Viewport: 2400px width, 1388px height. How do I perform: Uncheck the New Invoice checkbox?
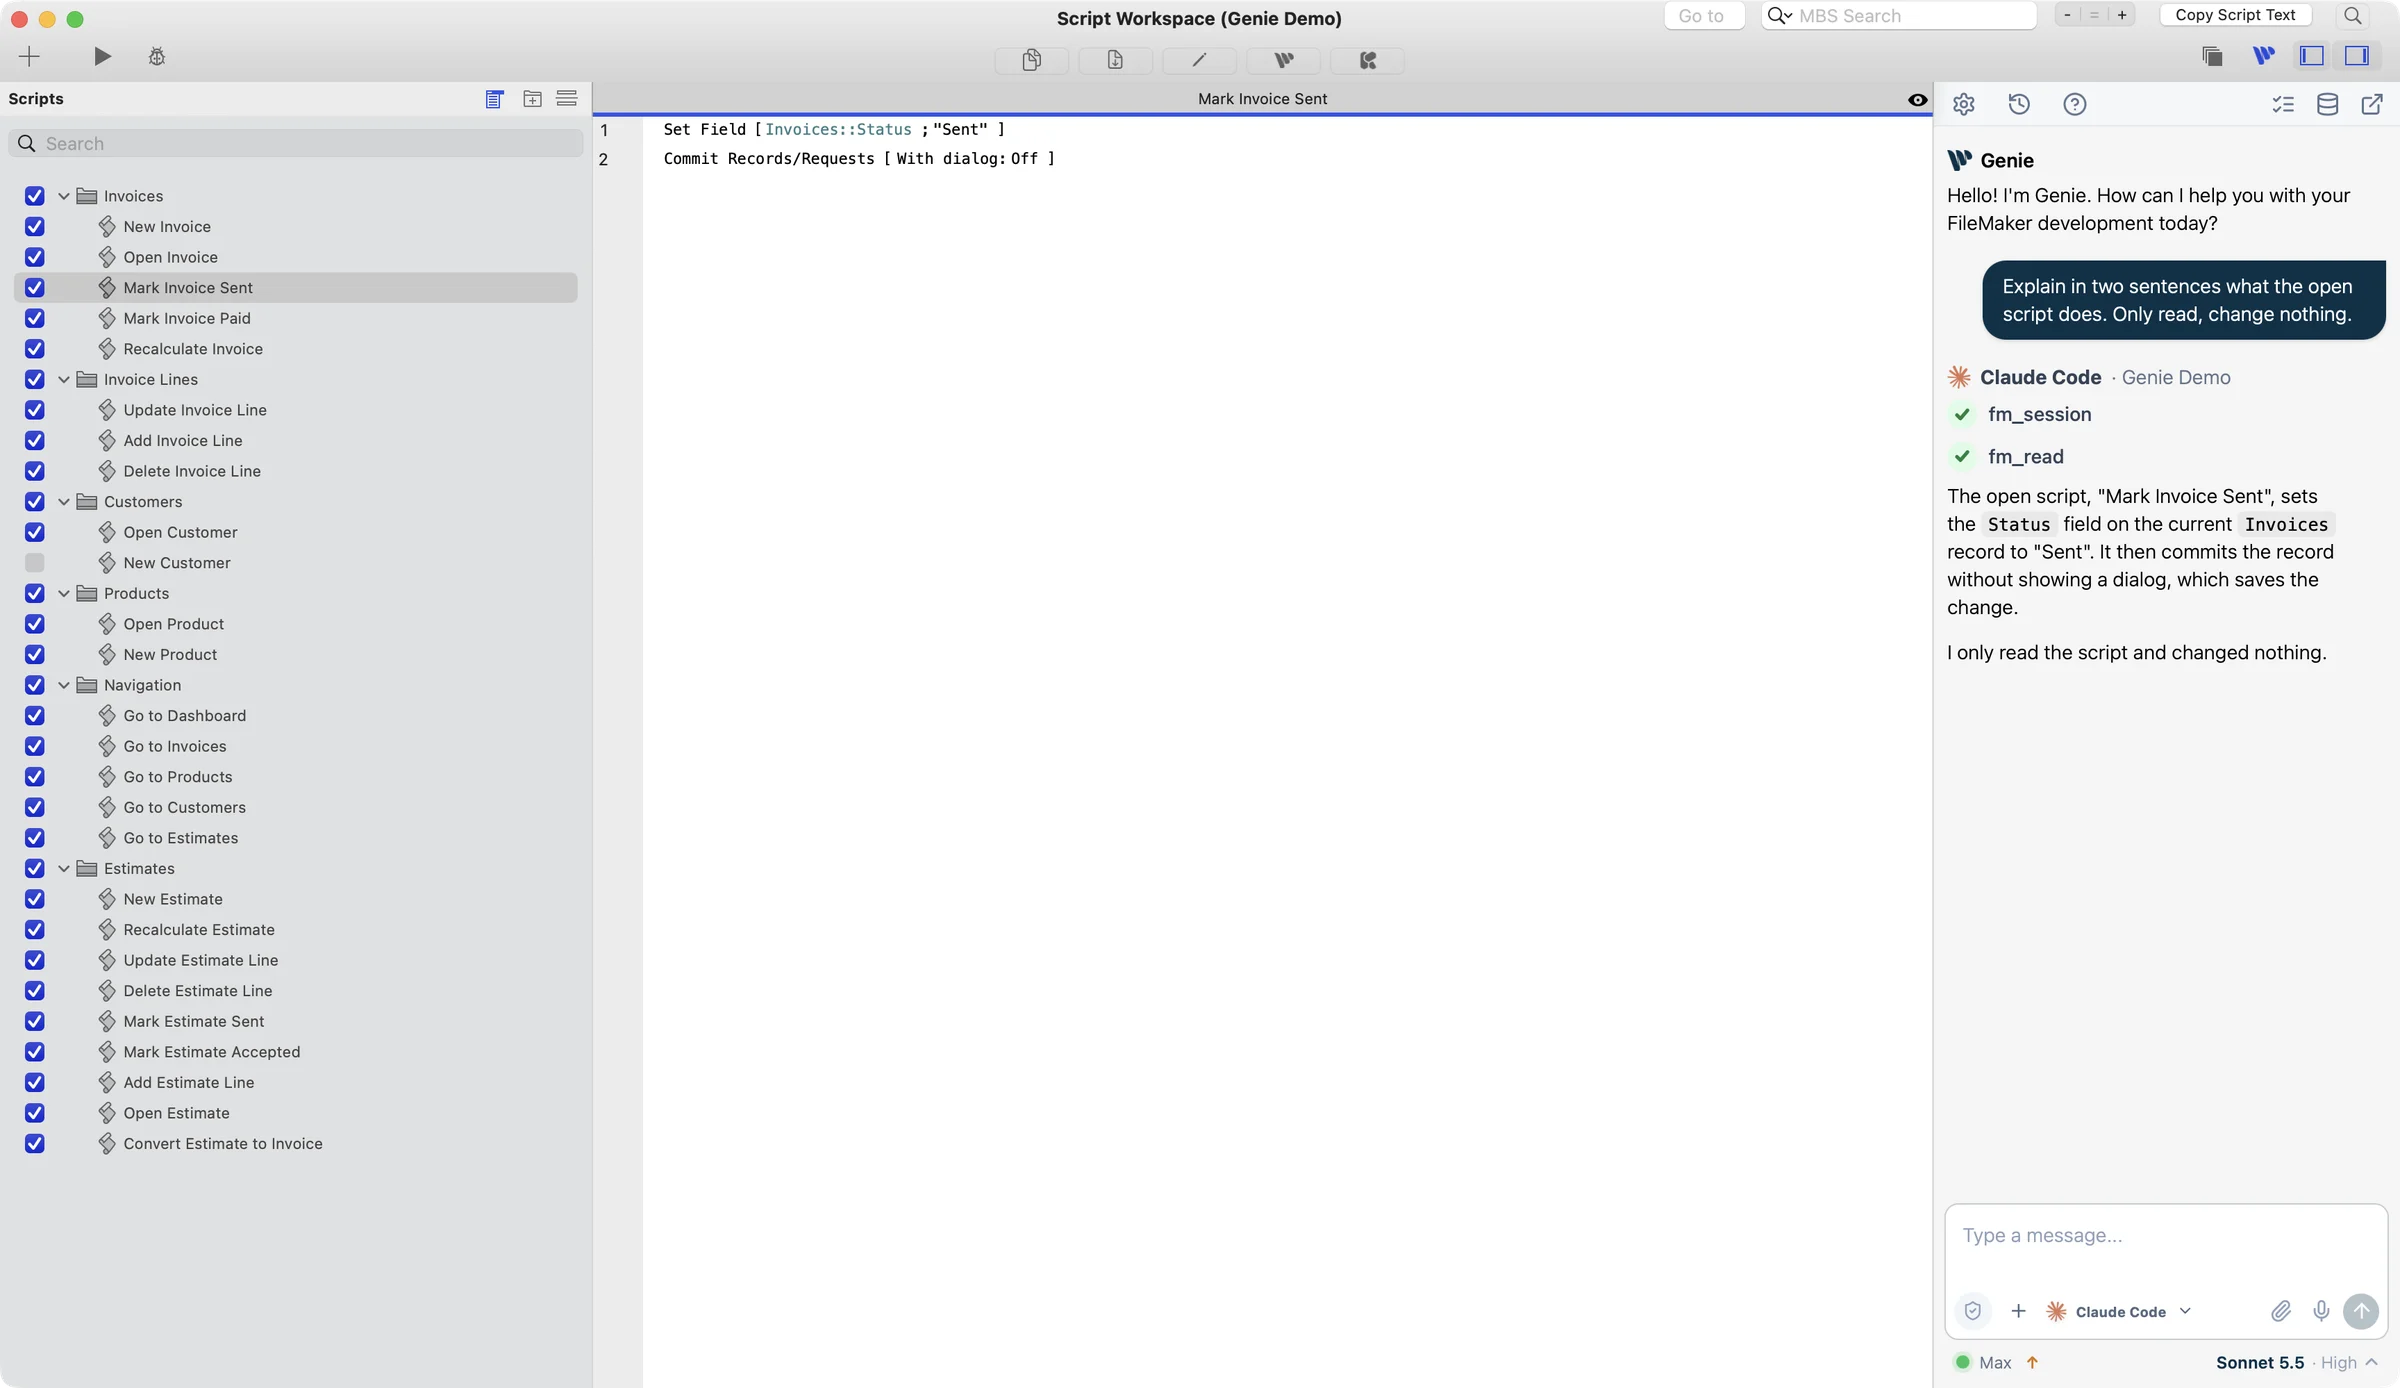tap(35, 226)
